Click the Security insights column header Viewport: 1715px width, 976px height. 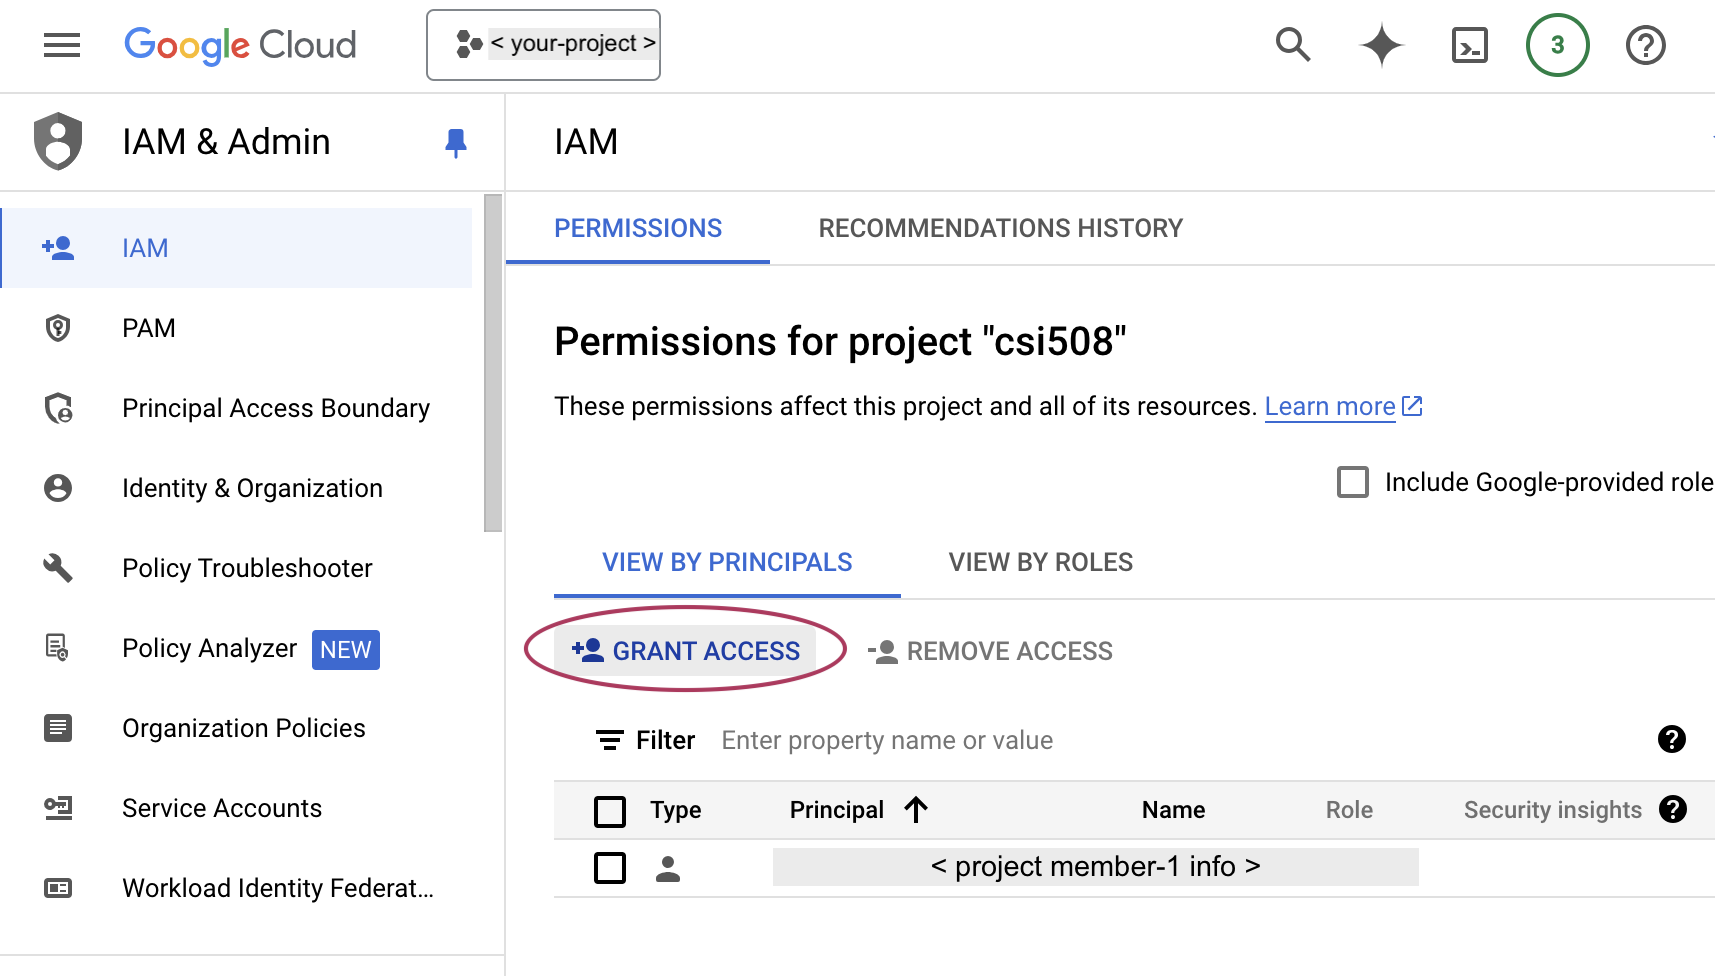point(1553,810)
